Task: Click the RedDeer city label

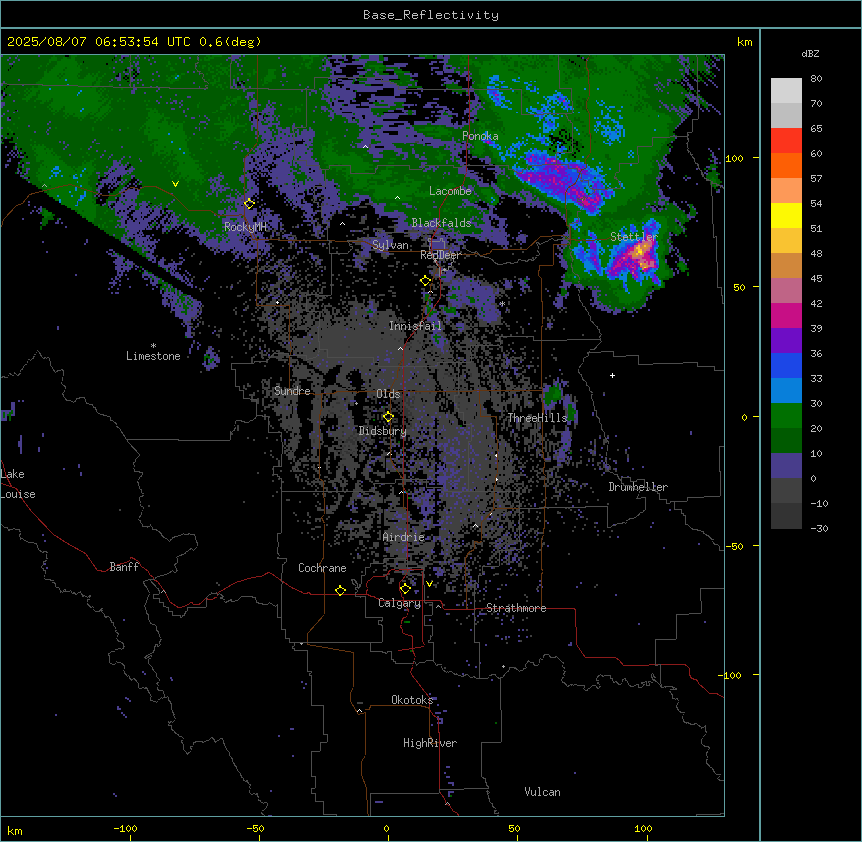Action: [441, 255]
